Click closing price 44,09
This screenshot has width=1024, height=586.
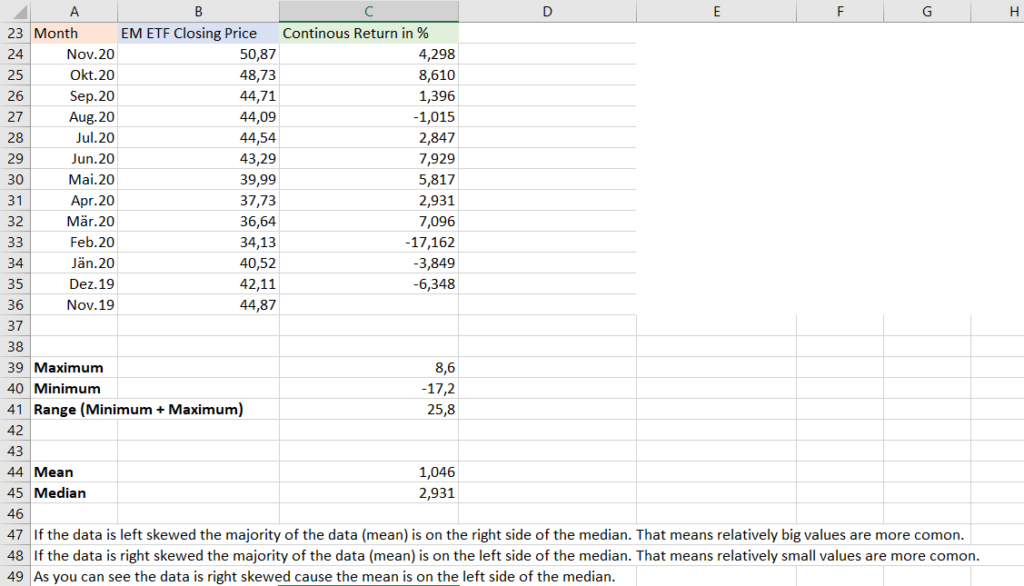point(199,117)
